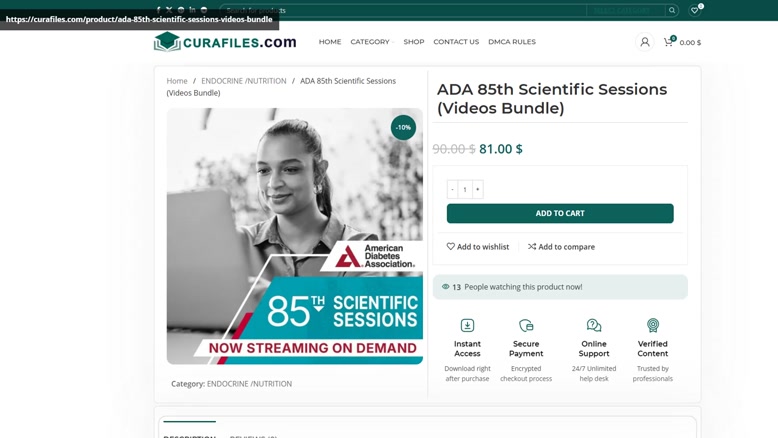Open the Select Category dropdown in search
This screenshot has width=778, height=438.
pos(626,10)
